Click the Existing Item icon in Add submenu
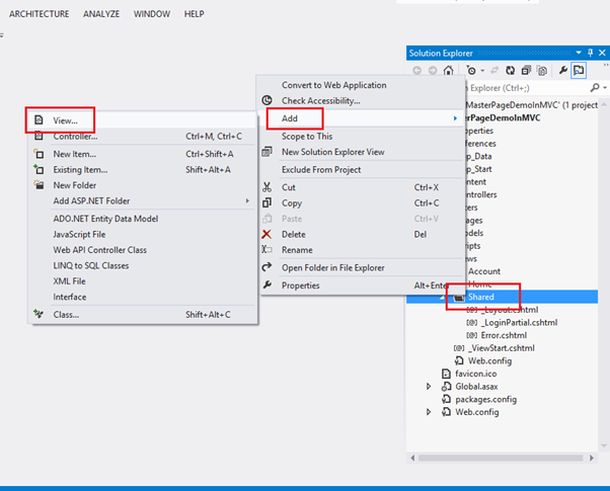Screen dimensions: 610x491 pyautogui.click(x=39, y=169)
